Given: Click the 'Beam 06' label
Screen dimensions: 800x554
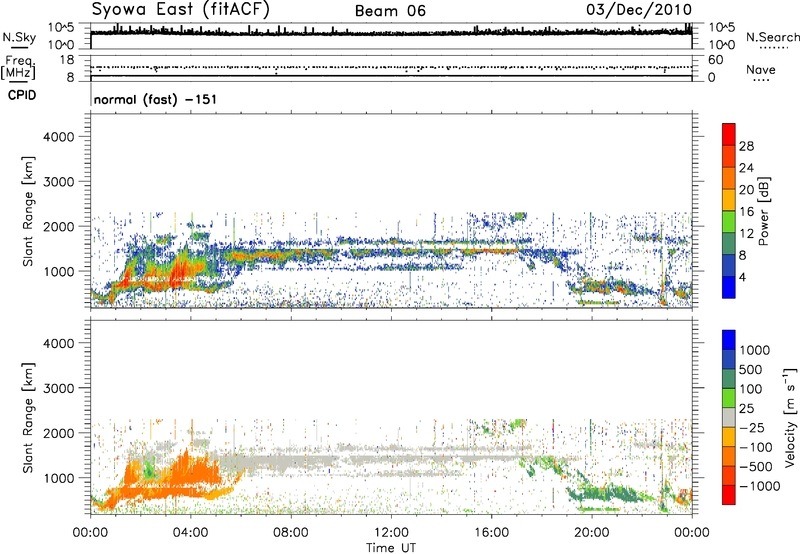Looking at the screenshot, I should point(390,11).
